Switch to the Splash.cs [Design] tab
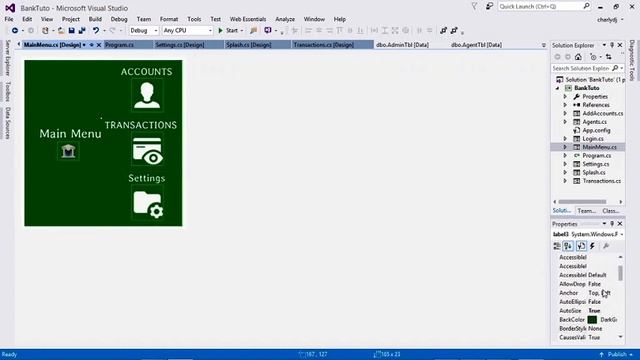The height and width of the screenshot is (360, 640). click(258, 45)
